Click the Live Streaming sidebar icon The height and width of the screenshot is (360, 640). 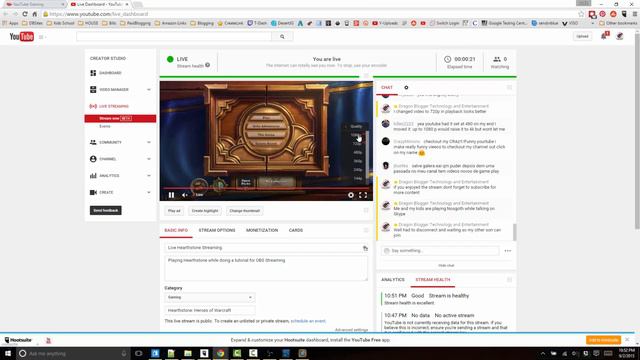tap(93, 106)
